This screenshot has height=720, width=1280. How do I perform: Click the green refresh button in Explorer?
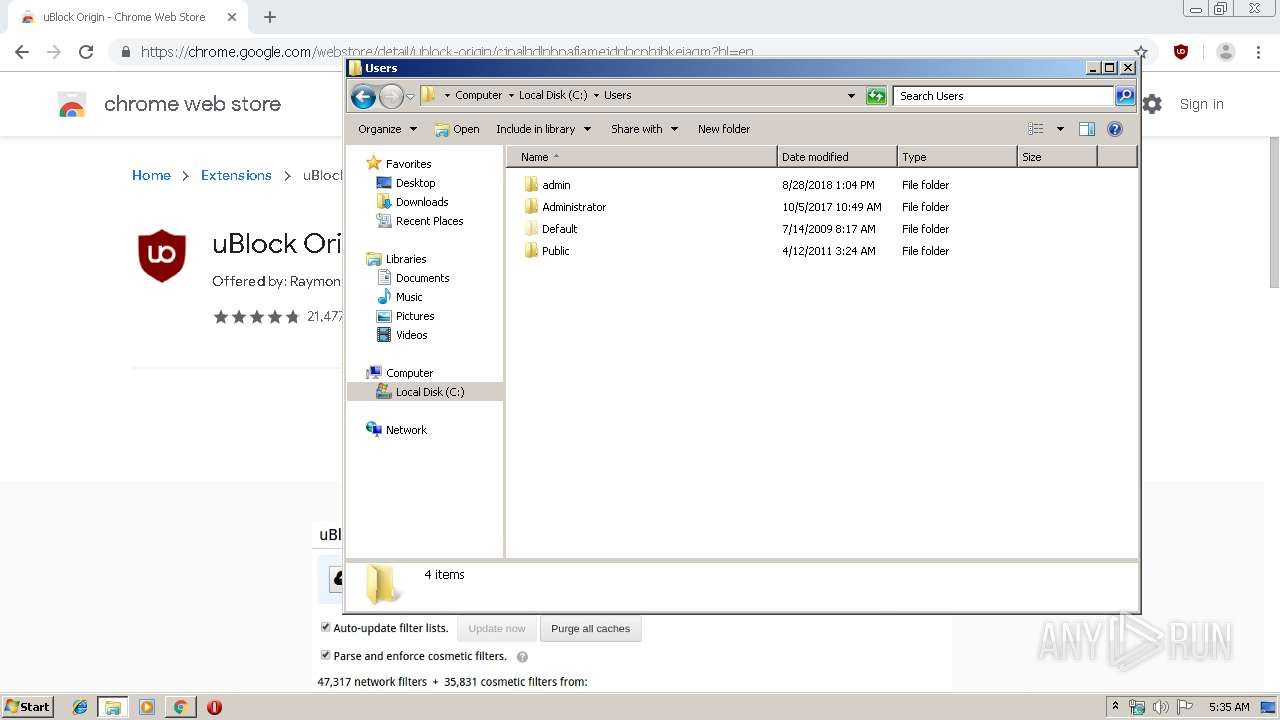876,96
